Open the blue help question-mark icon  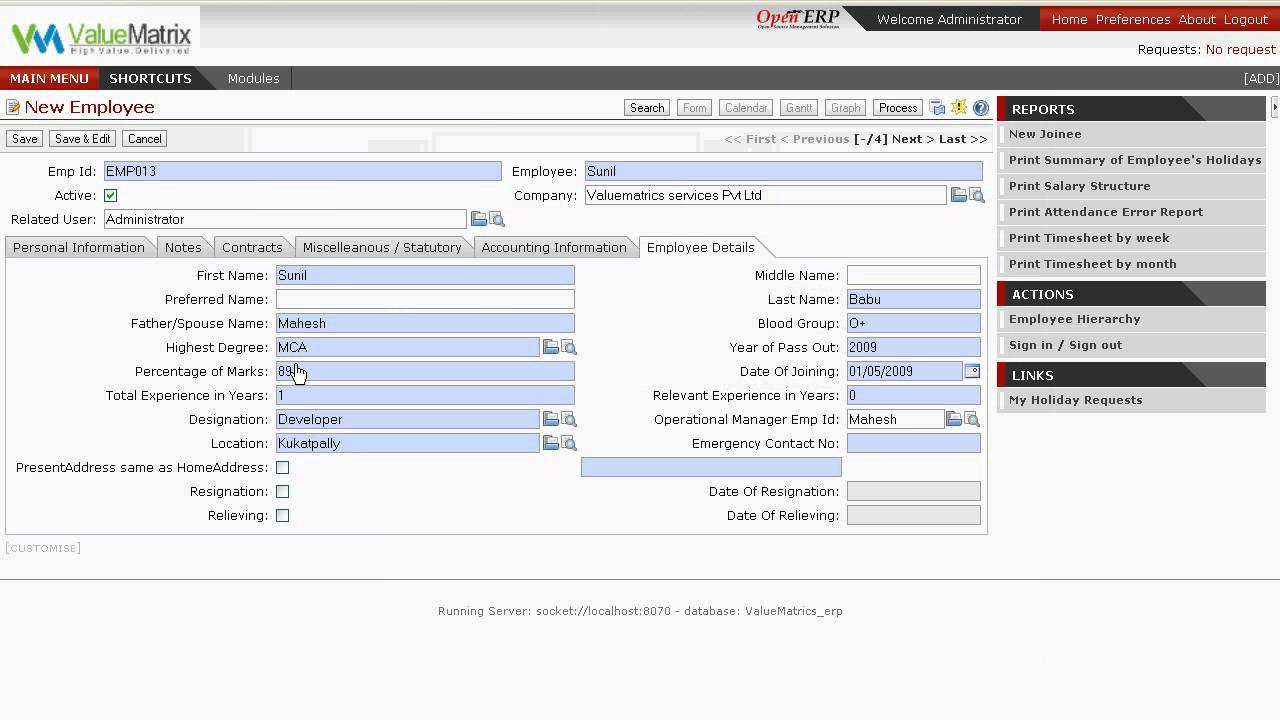pyautogui.click(x=981, y=108)
